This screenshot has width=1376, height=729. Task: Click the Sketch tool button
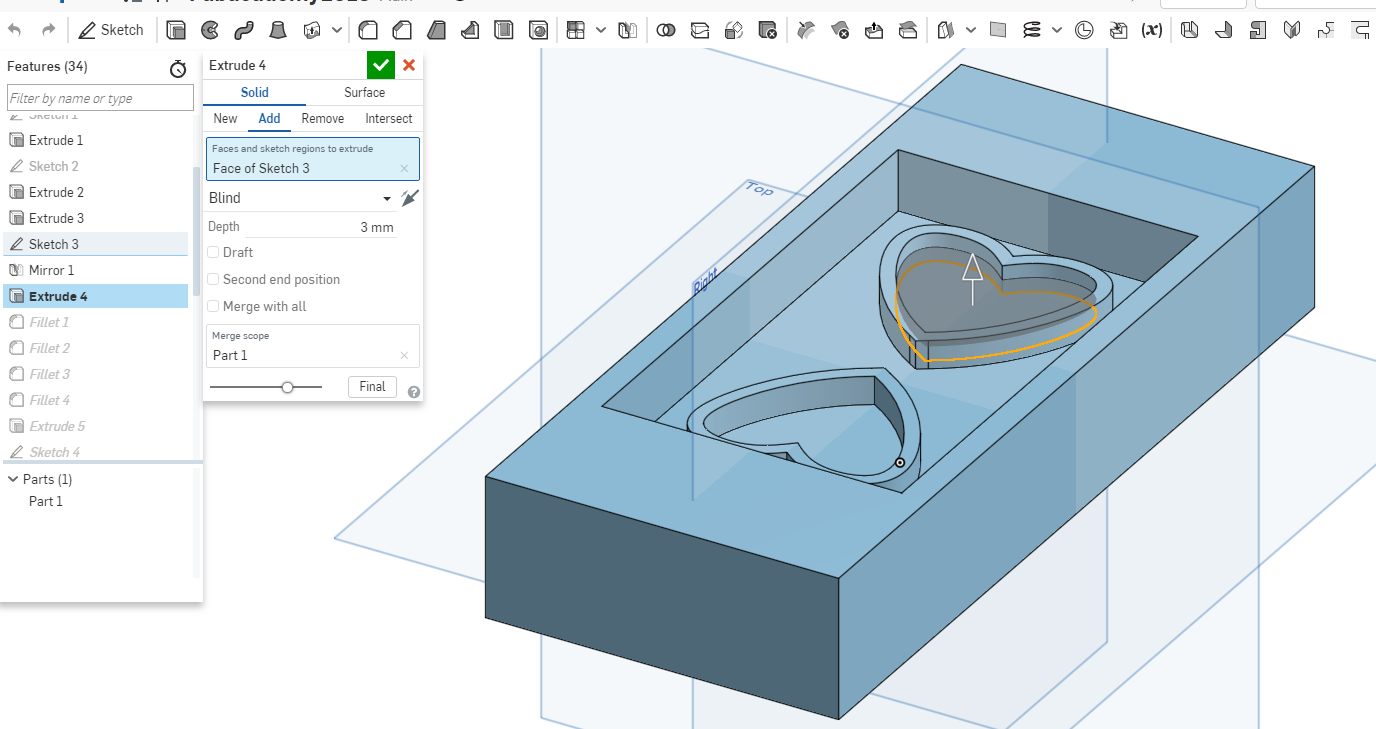coord(111,30)
